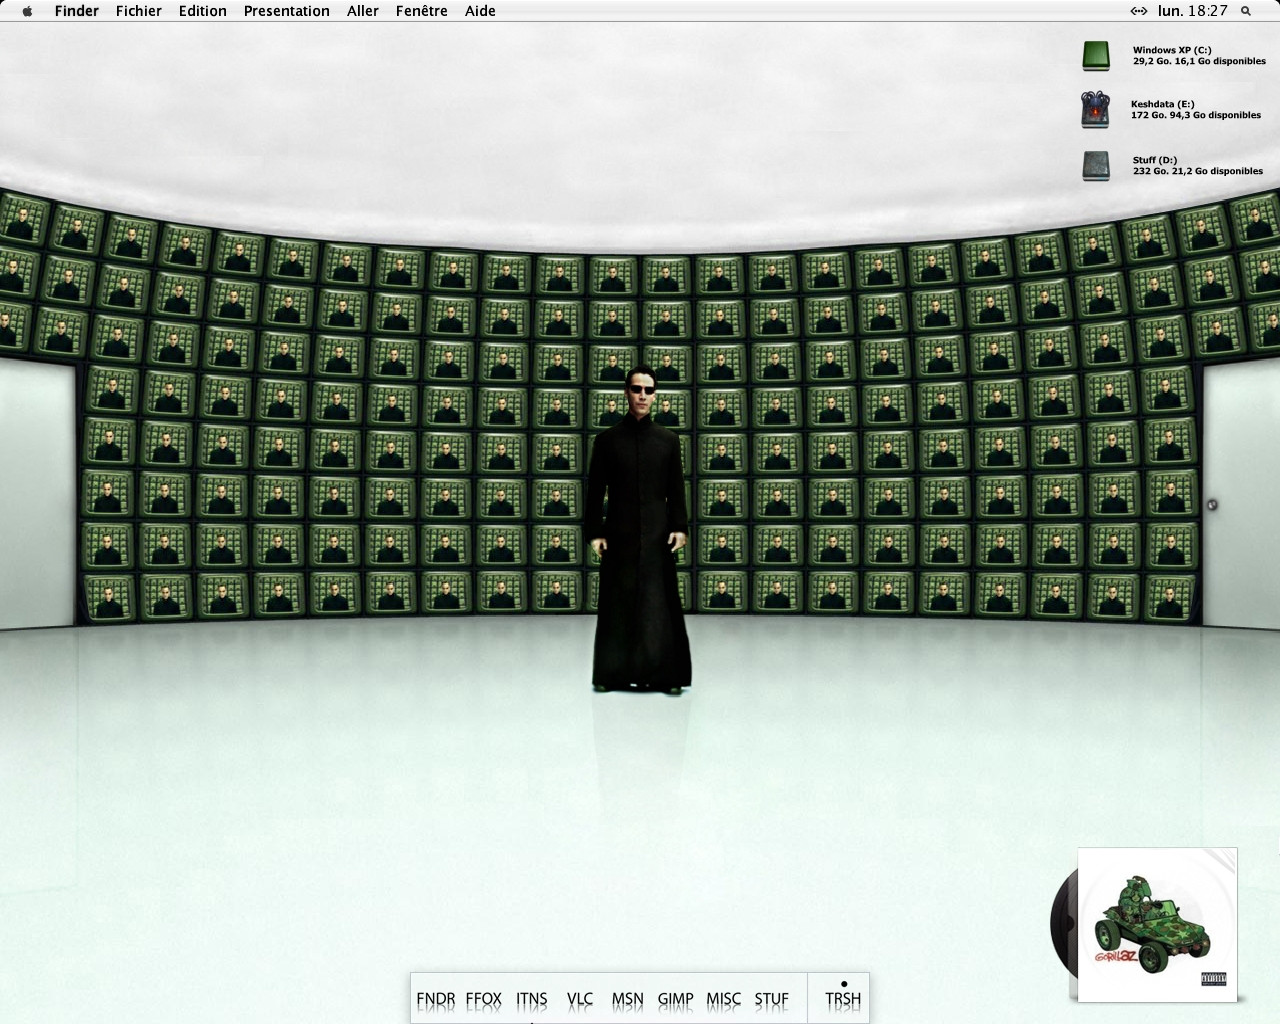Open STUF in the dock
The height and width of the screenshot is (1024, 1280).
(x=772, y=999)
